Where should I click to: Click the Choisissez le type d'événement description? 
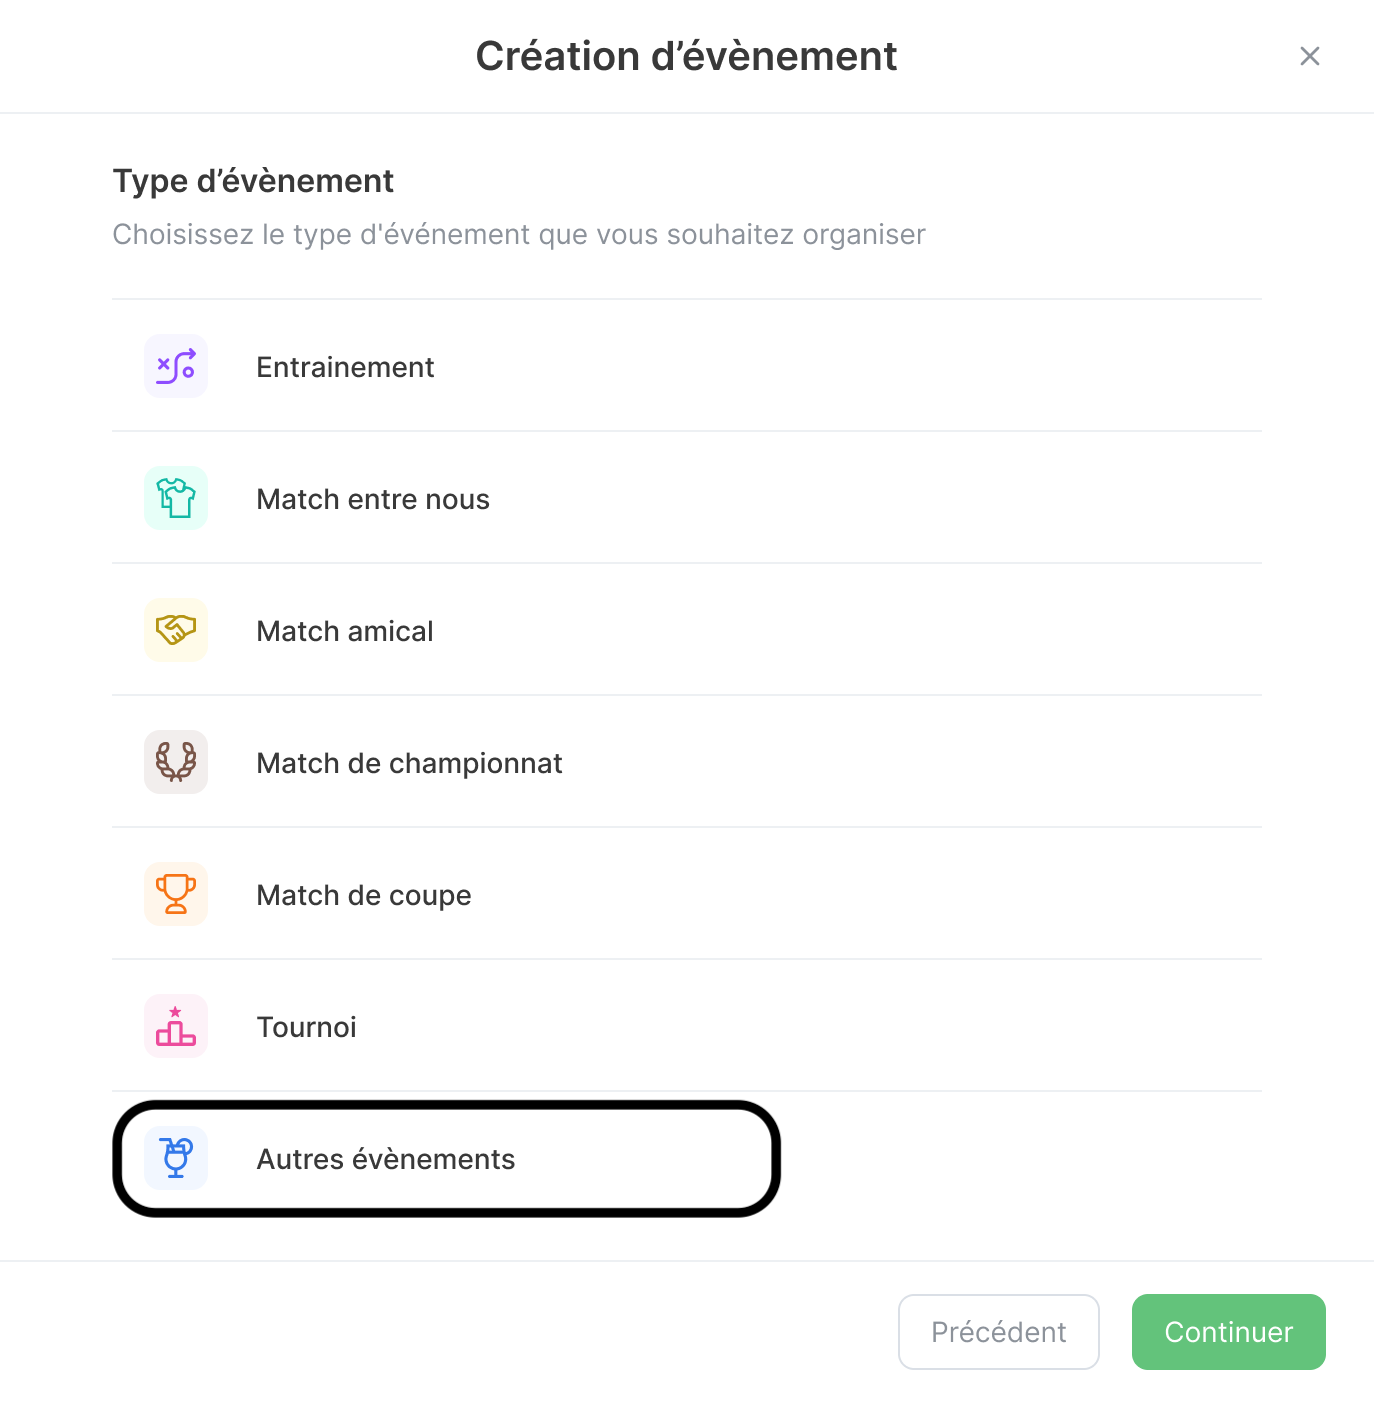(519, 234)
